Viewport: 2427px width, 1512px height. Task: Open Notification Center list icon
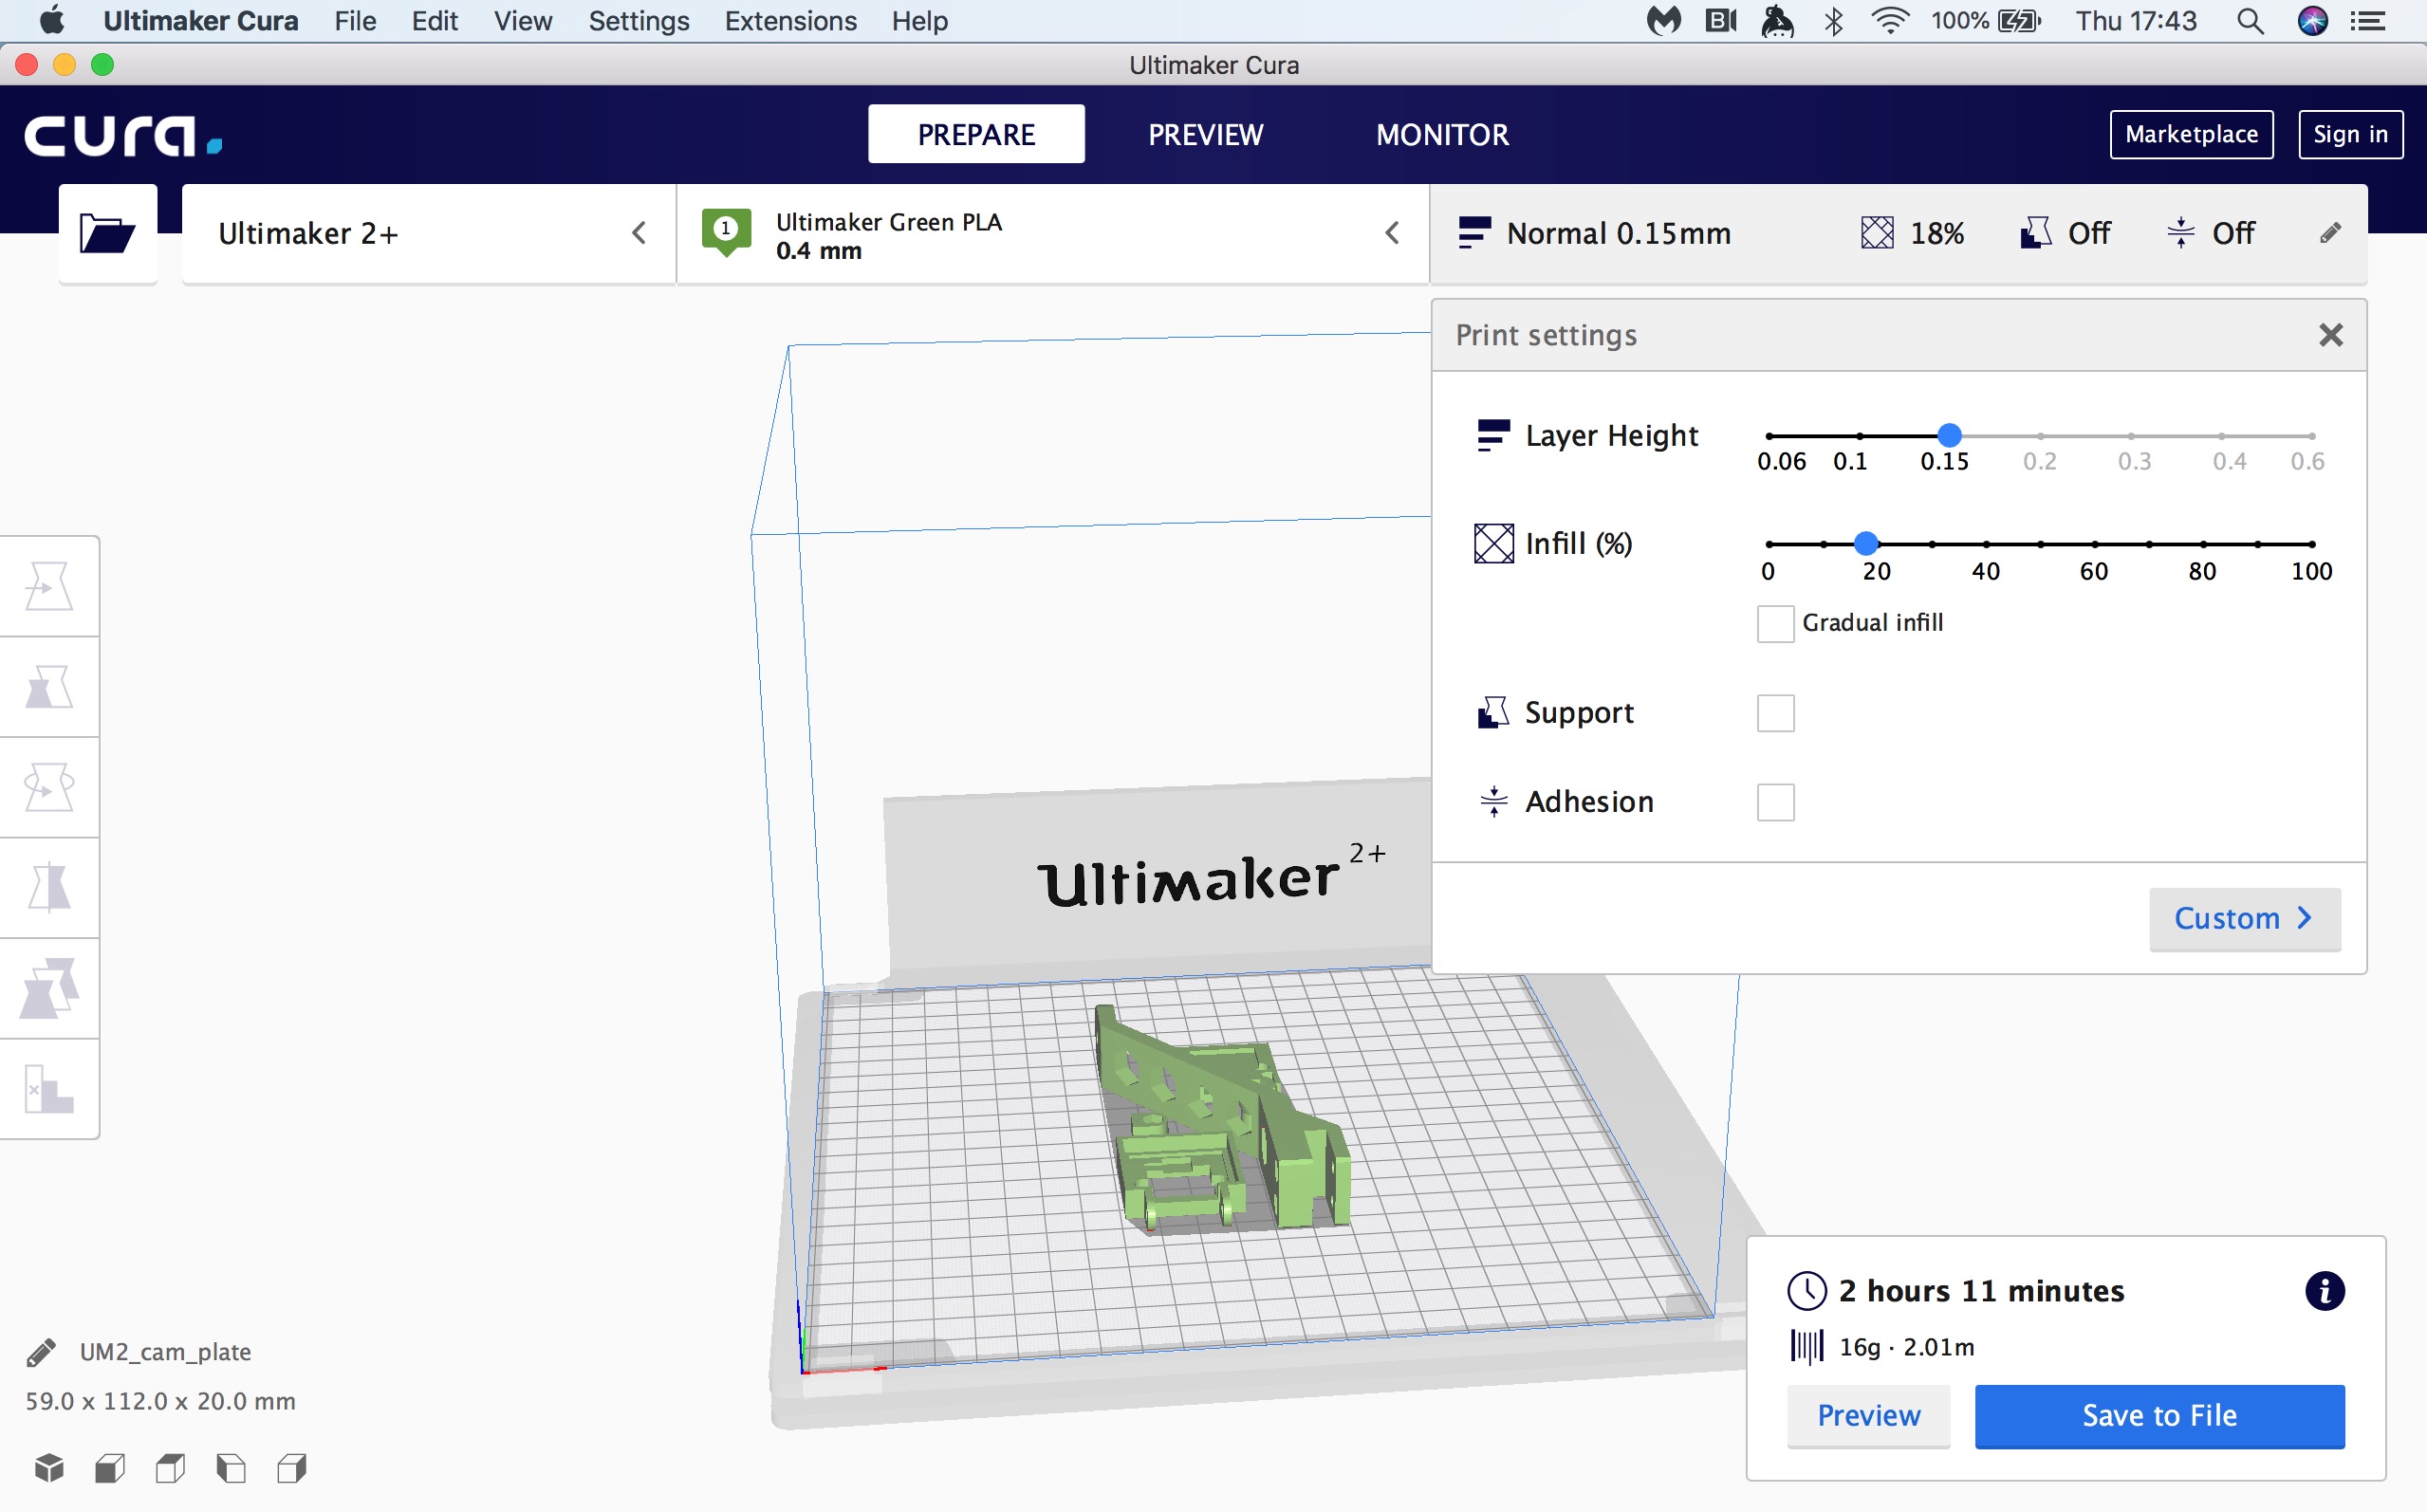coord(2368,21)
